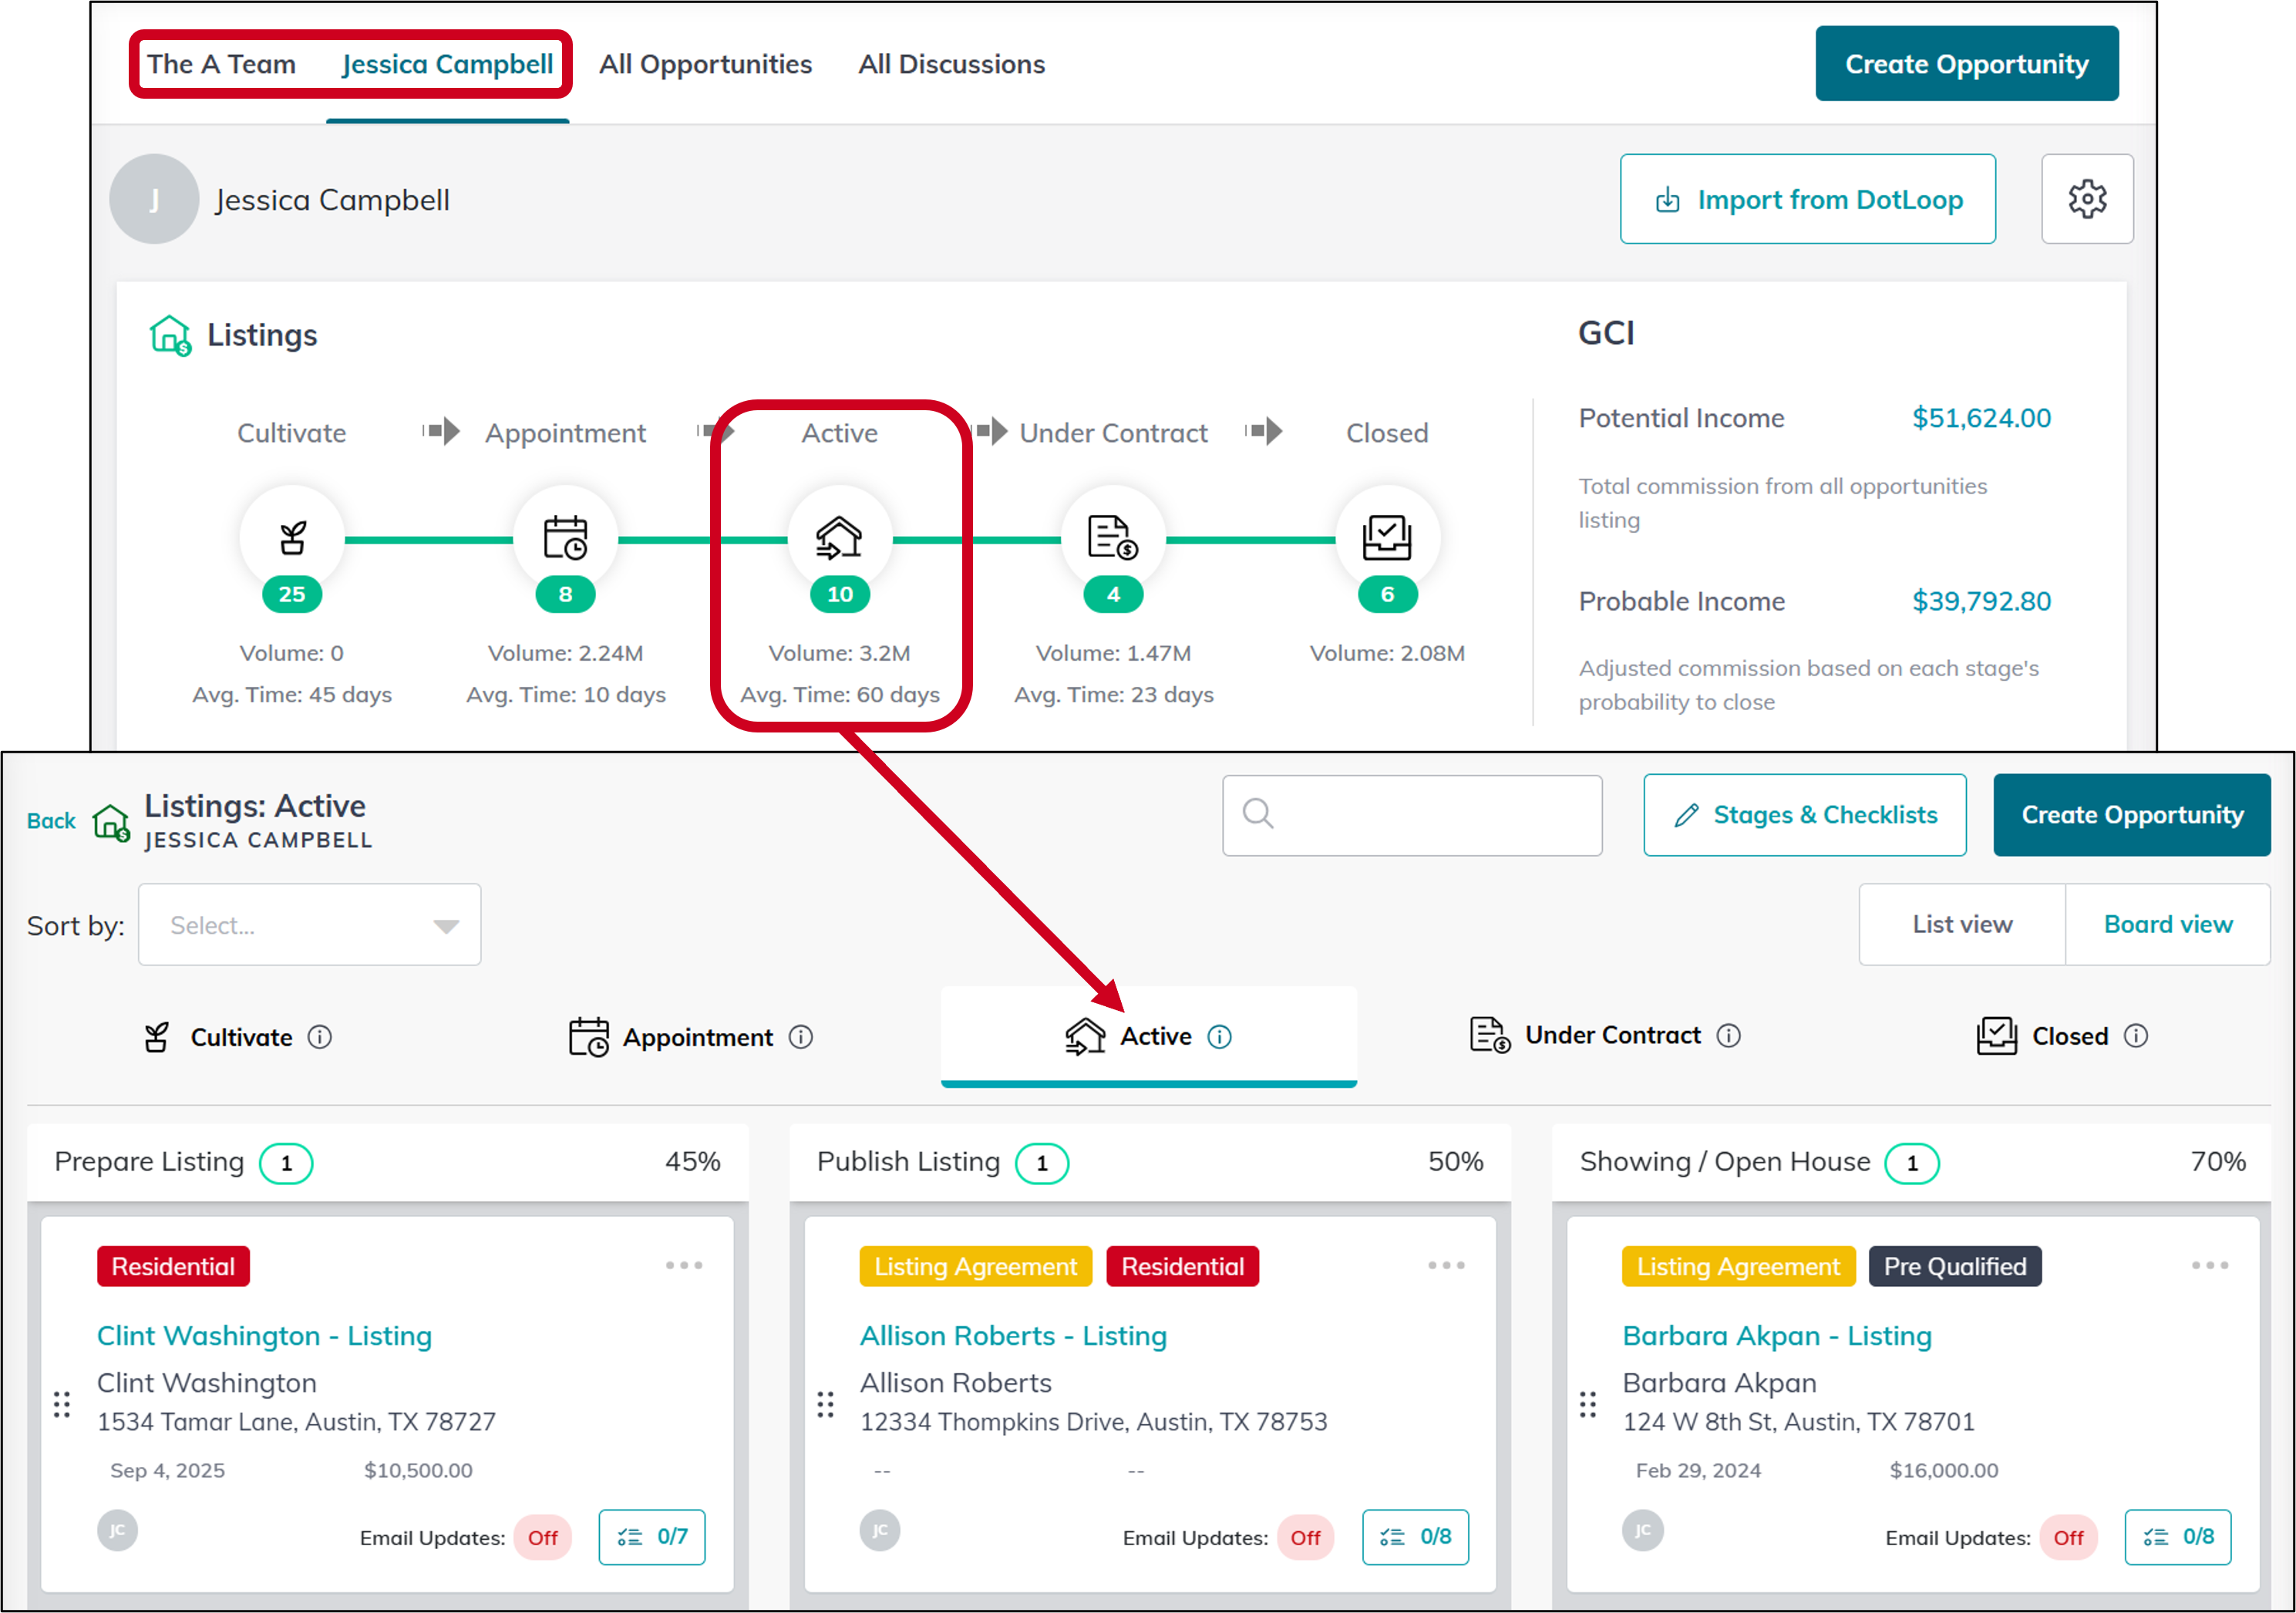Open the Sort by dropdown
2296x1613 pixels.
click(x=309, y=925)
